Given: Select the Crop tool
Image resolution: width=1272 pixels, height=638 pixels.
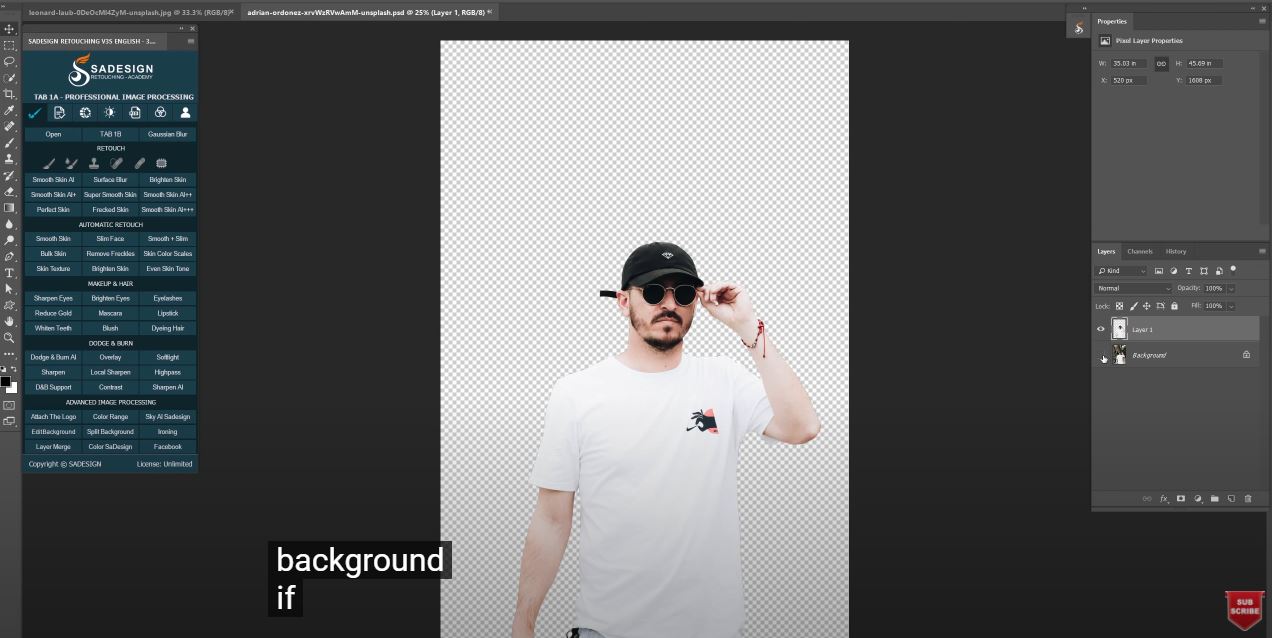Looking at the screenshot, I should click(x=9, y=94).
